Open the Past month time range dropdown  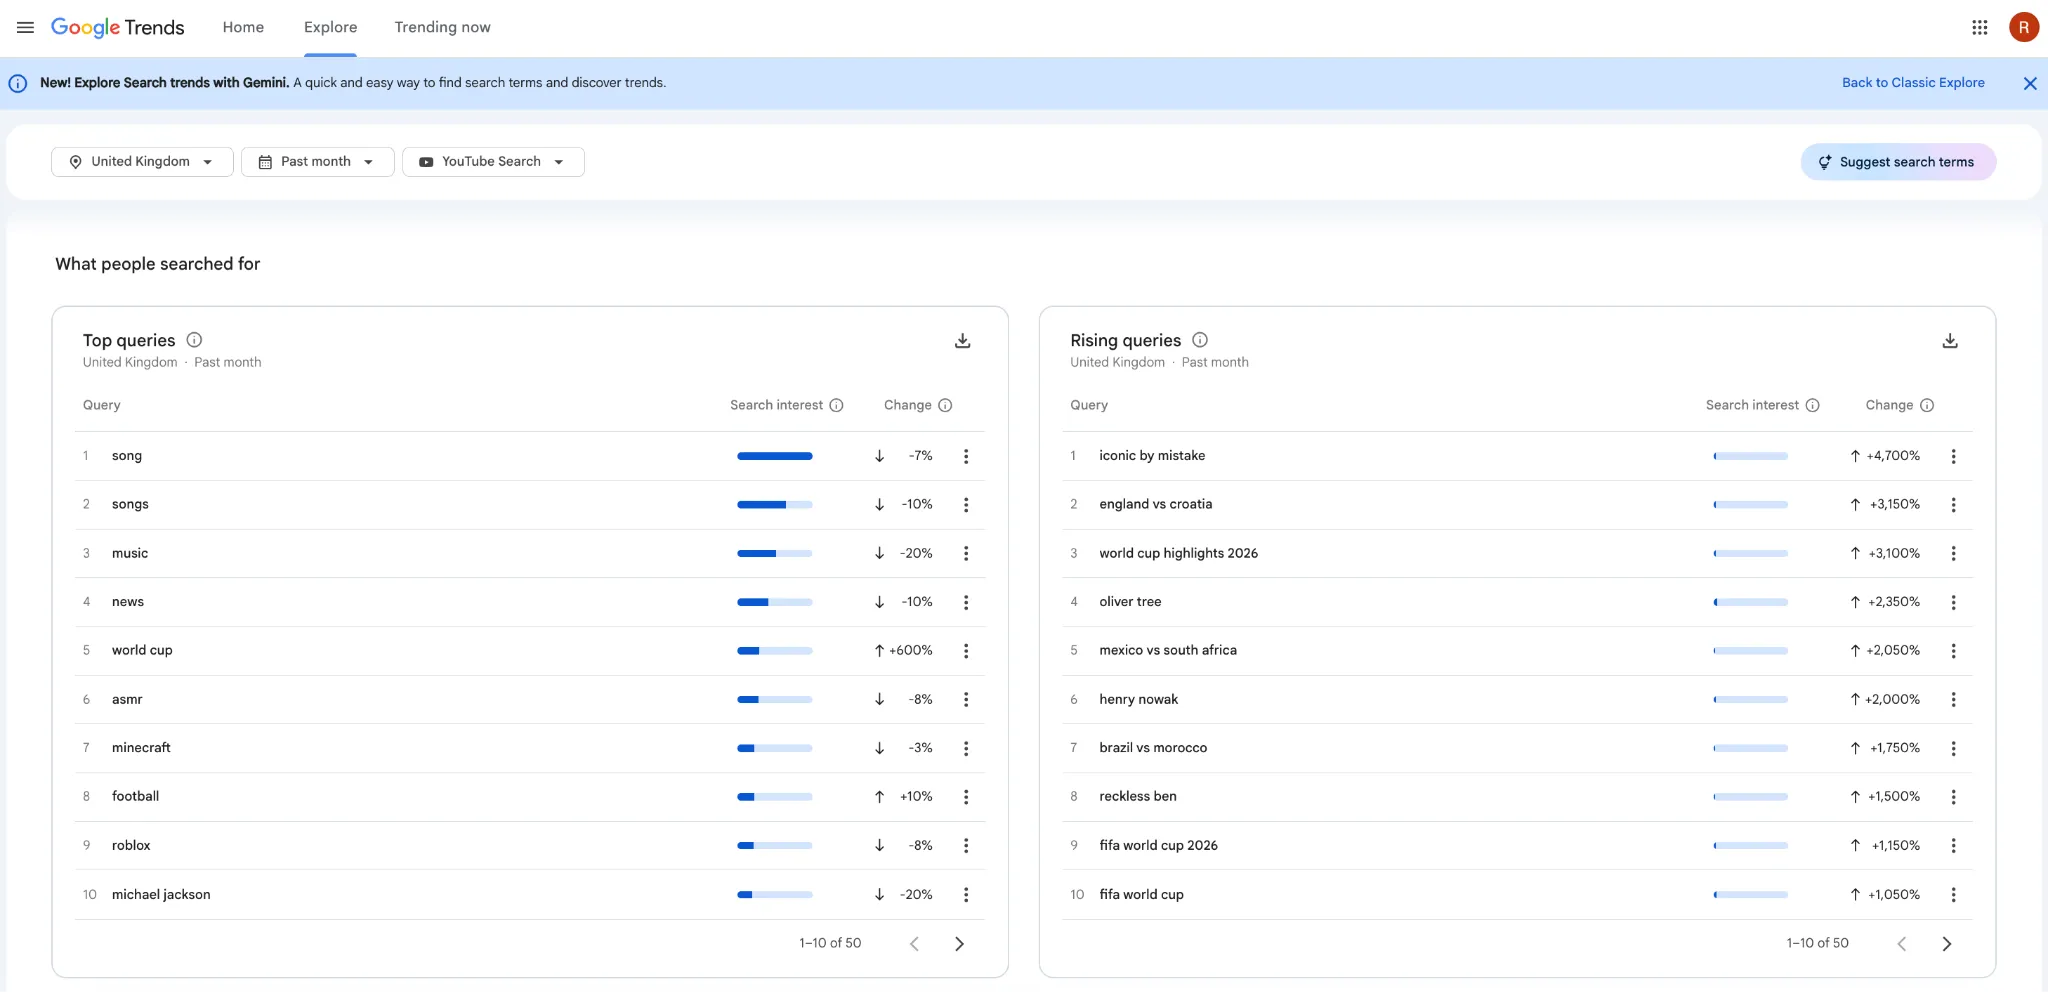(317, 162)
